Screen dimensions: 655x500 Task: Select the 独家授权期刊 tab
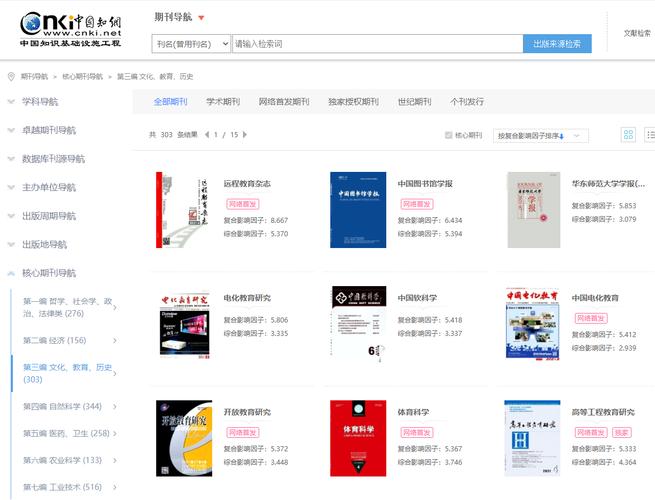tap(353, 102)
